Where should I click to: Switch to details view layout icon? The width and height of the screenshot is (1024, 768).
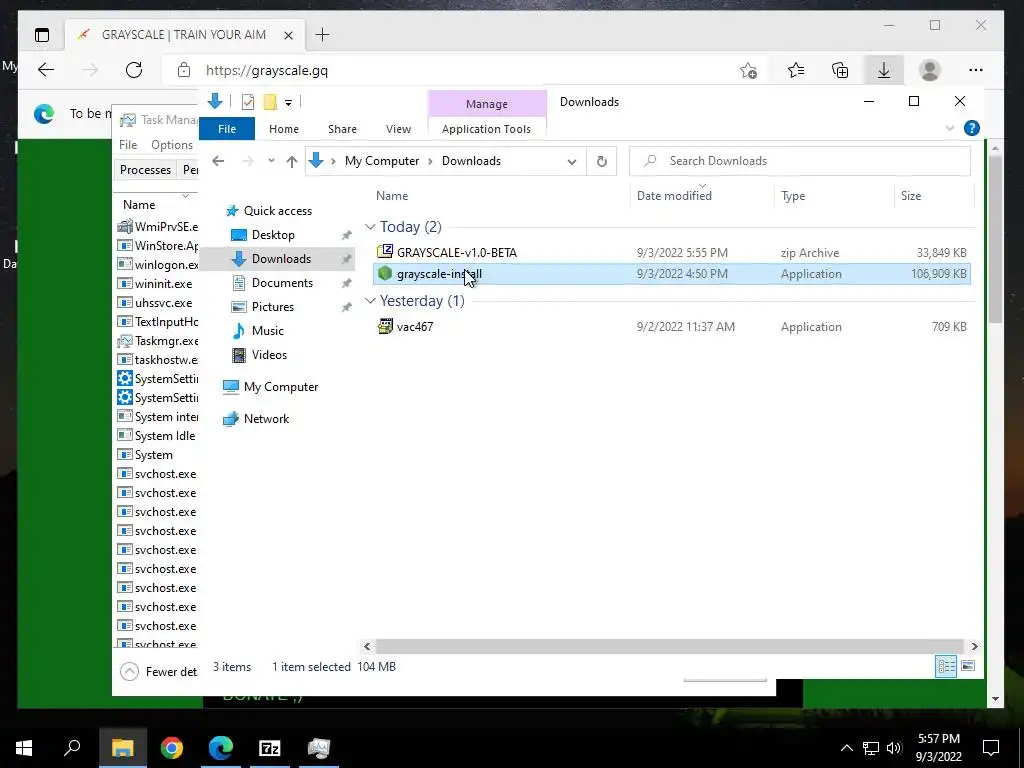pyautogui.click(x=946, y=666)
